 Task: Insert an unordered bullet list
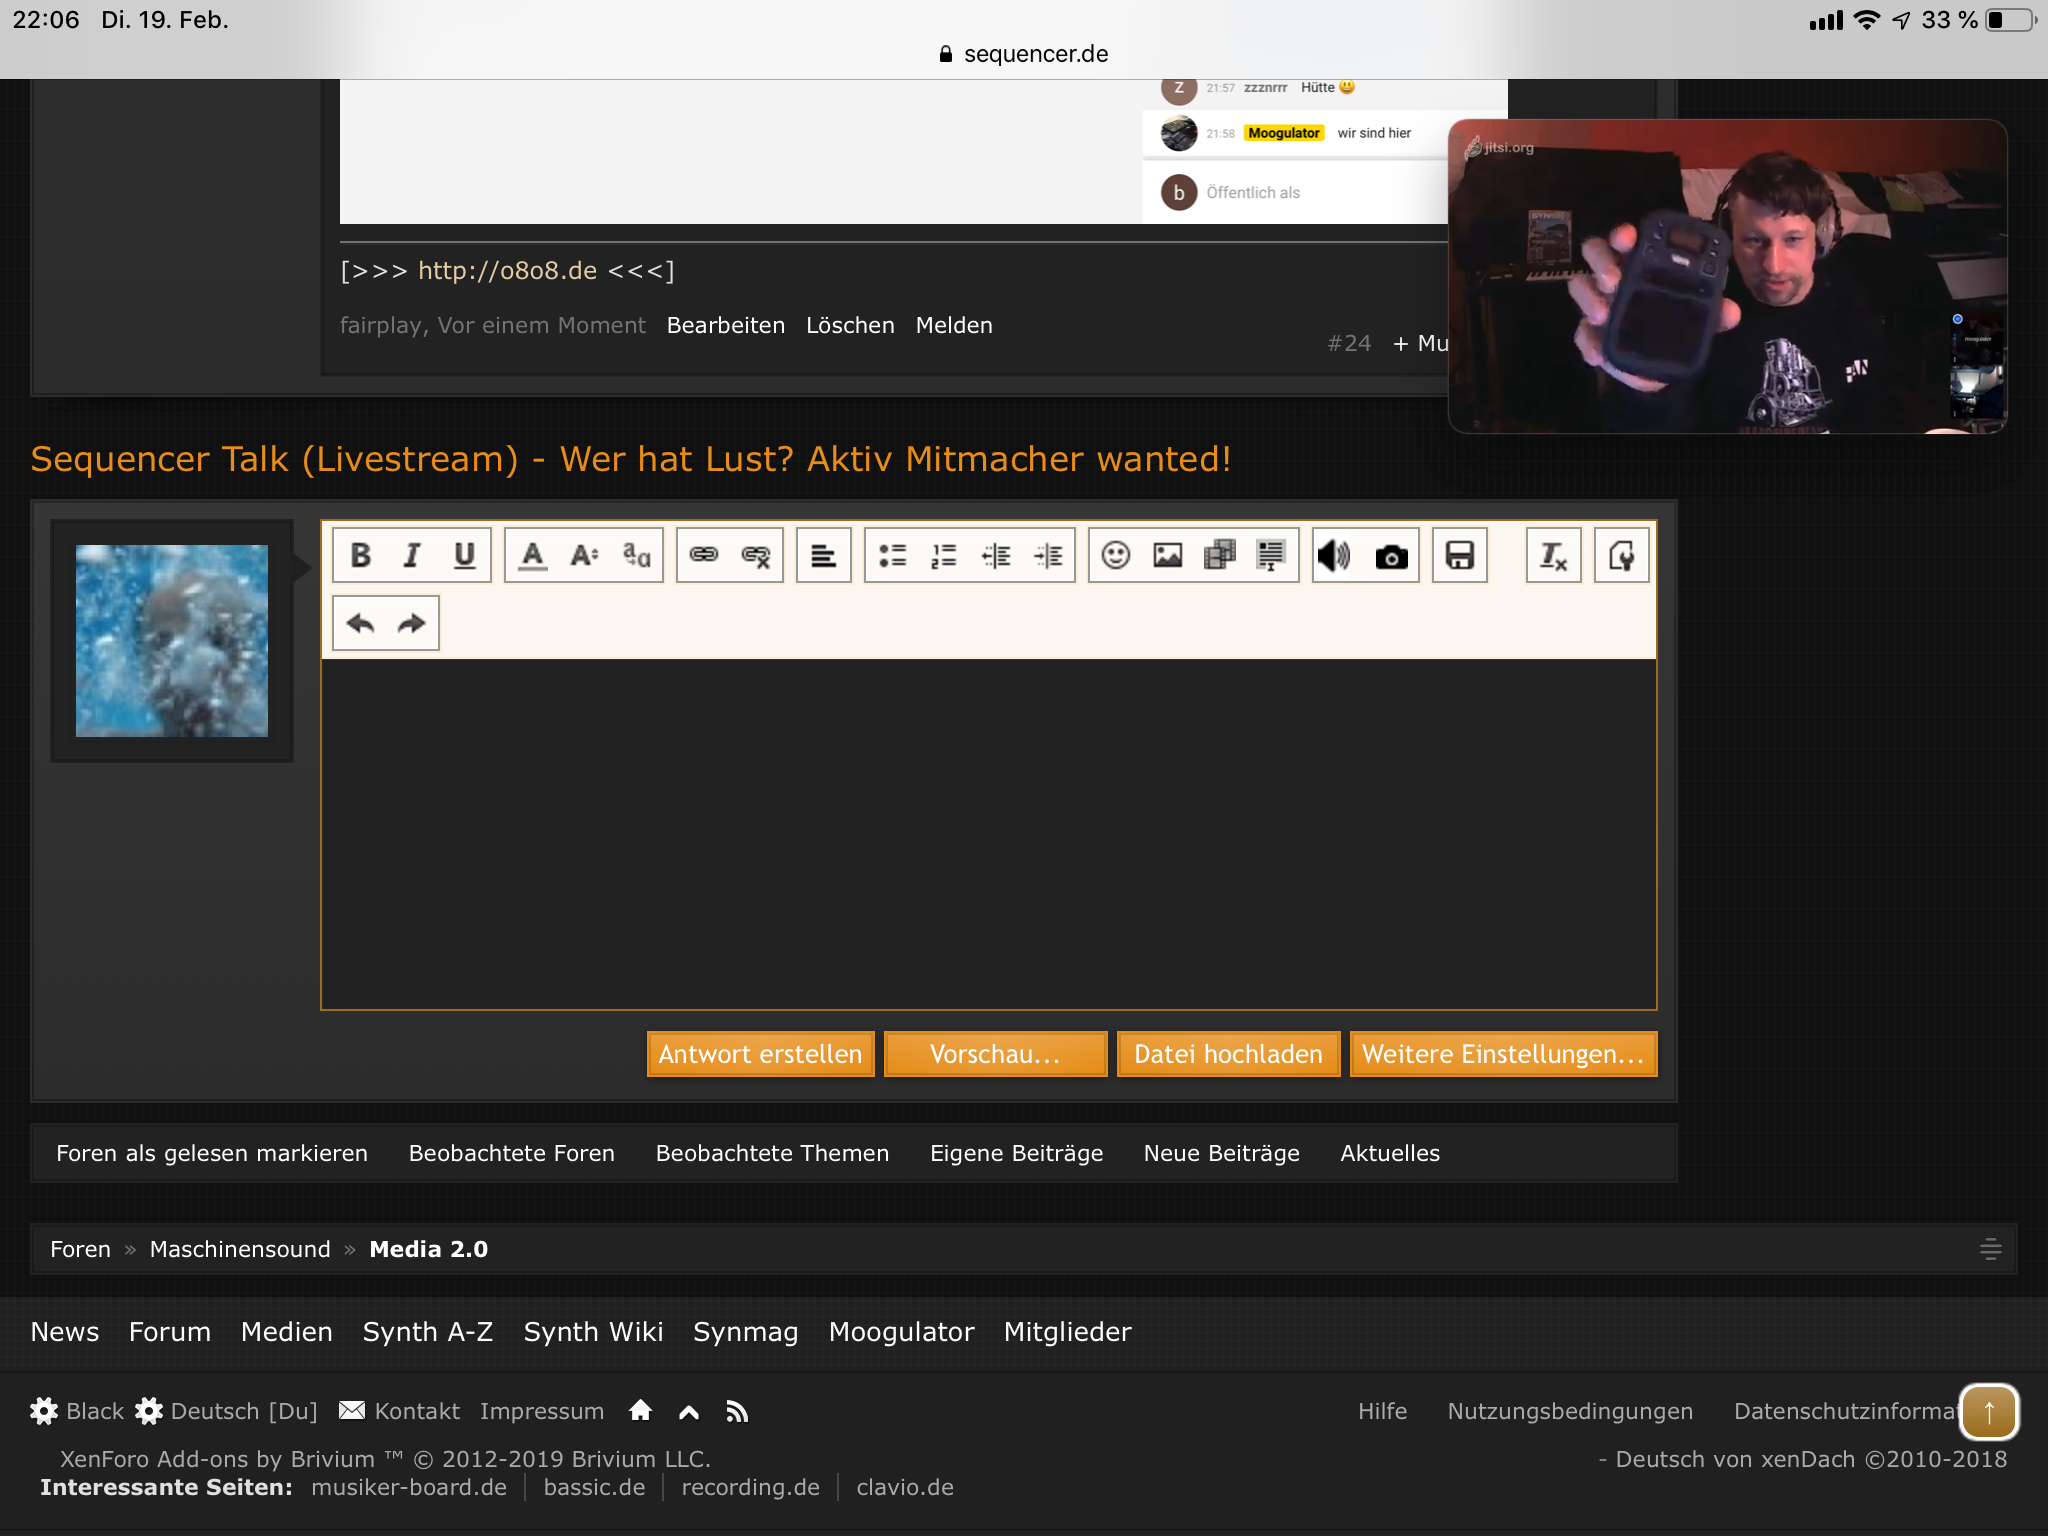(x=892, y=555)
